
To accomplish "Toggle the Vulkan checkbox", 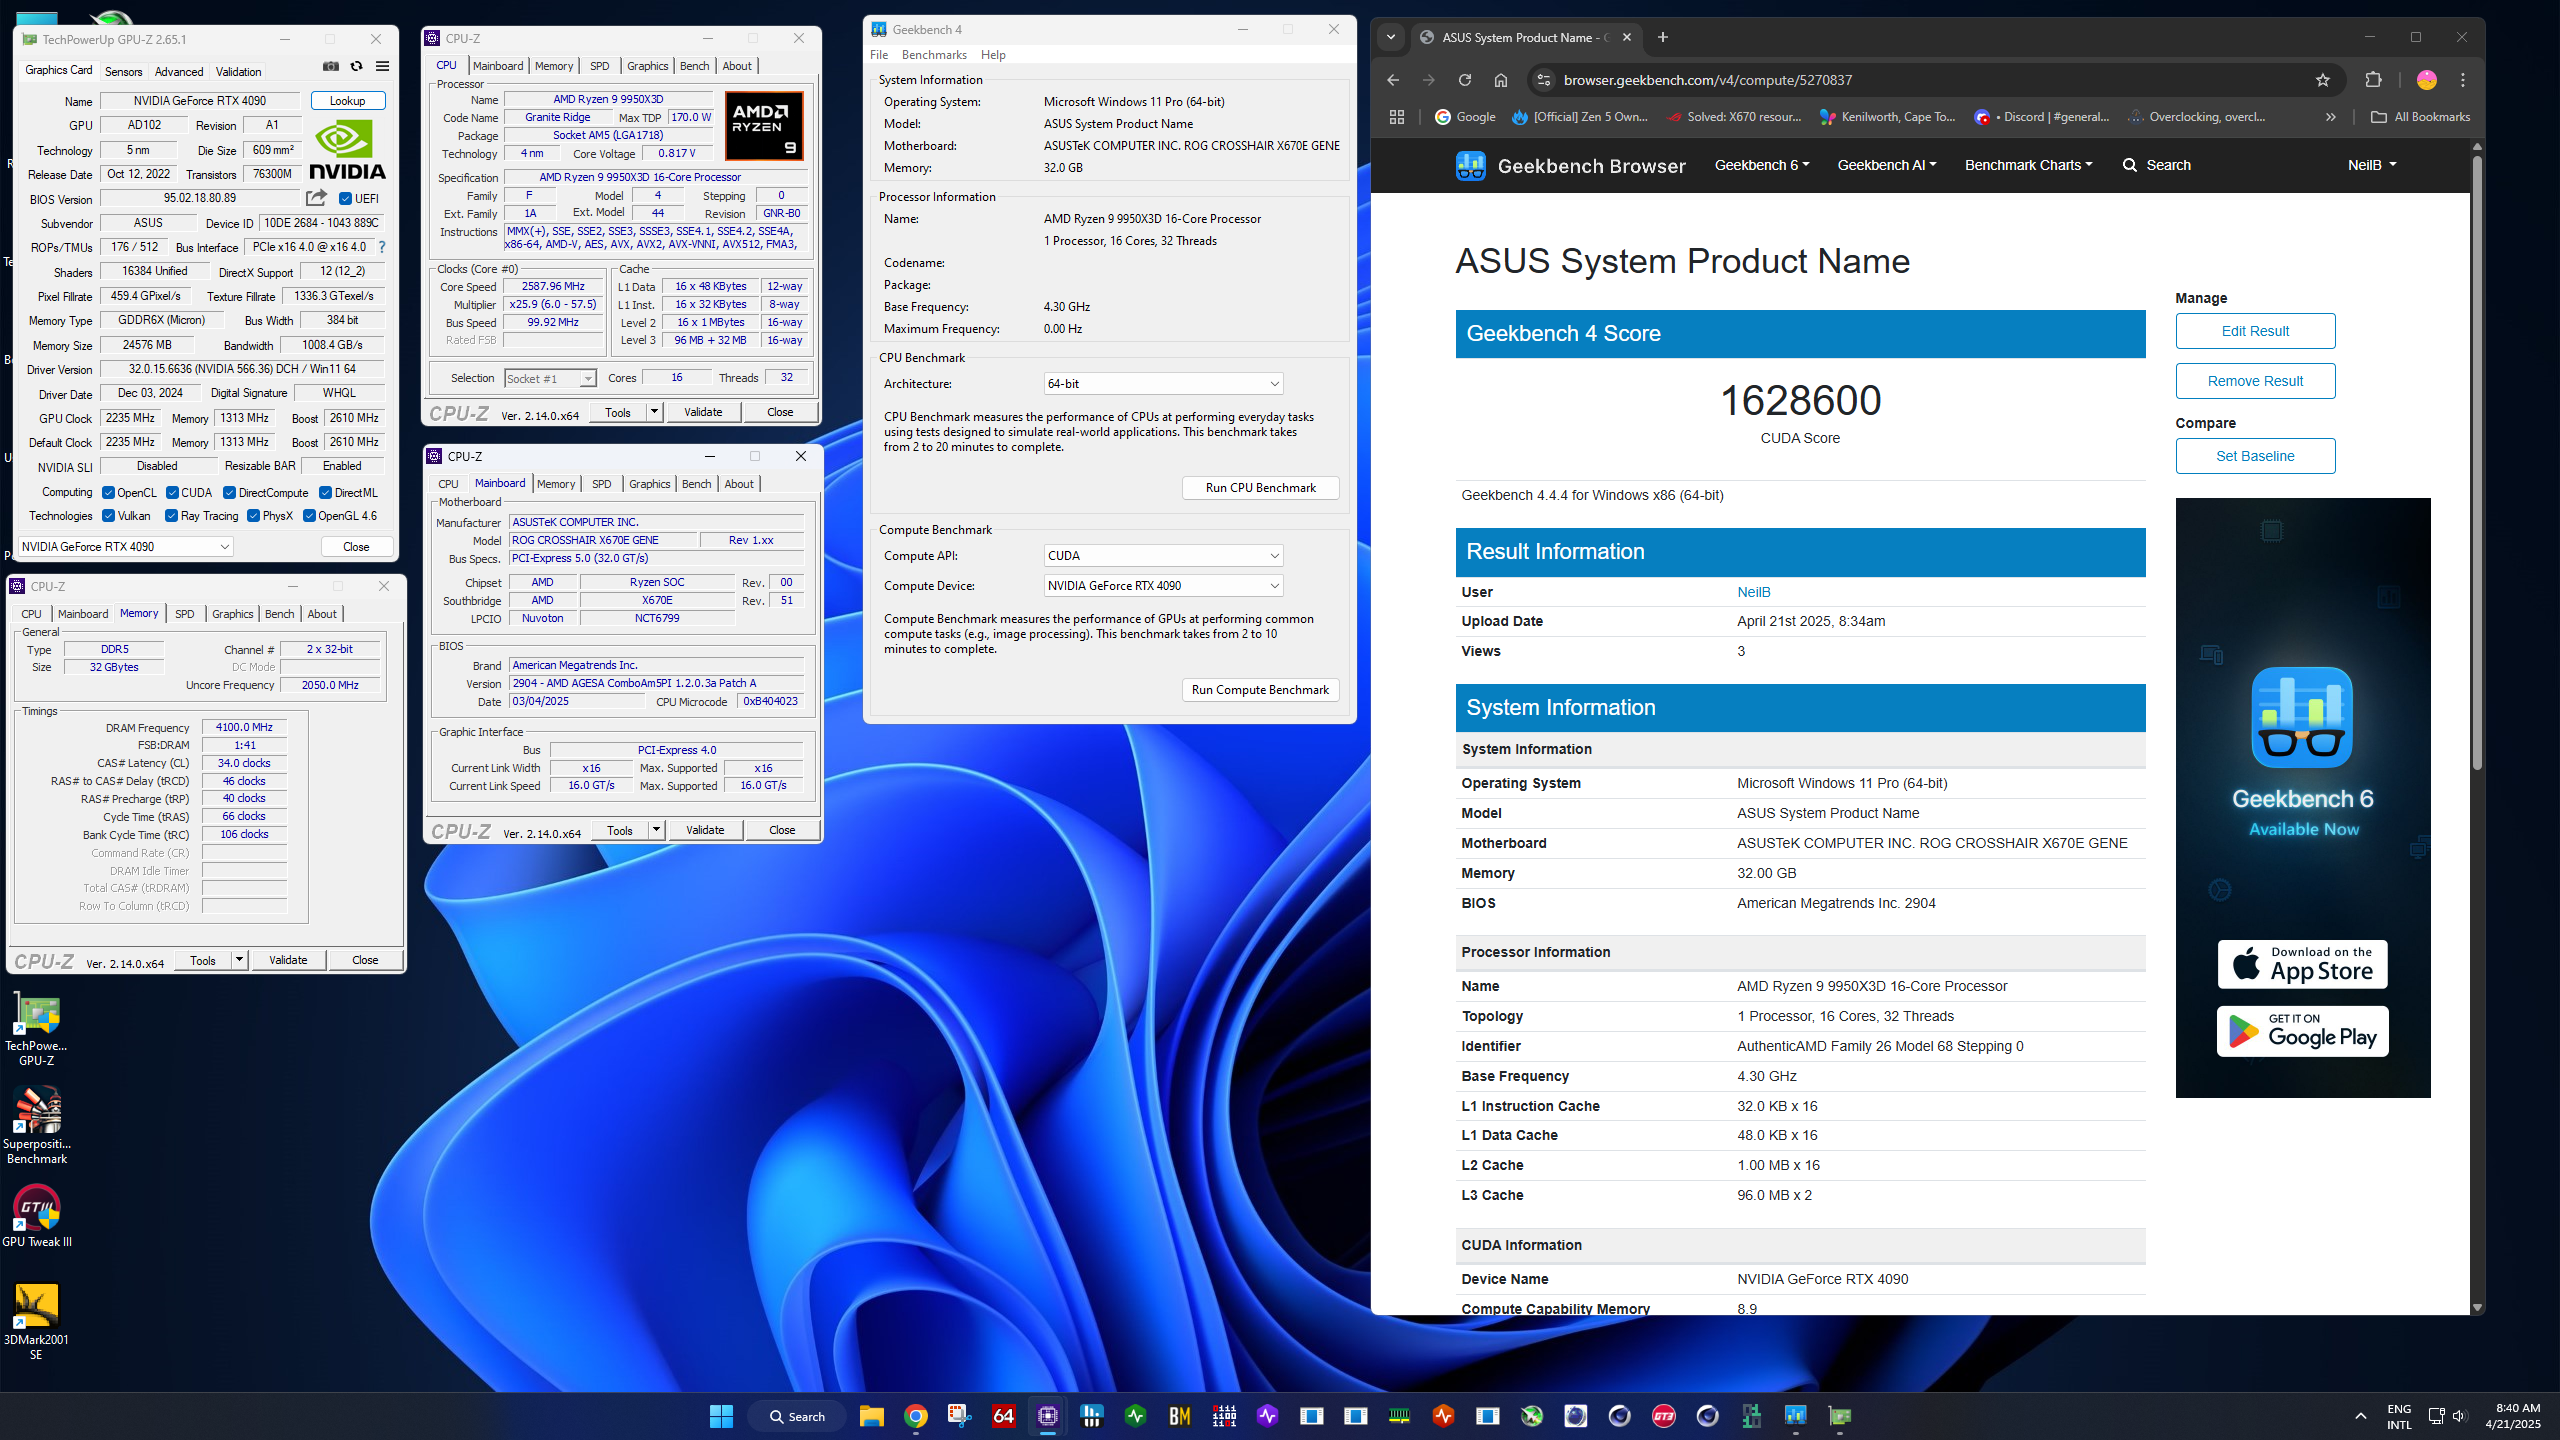I will (x=108, y=516).
